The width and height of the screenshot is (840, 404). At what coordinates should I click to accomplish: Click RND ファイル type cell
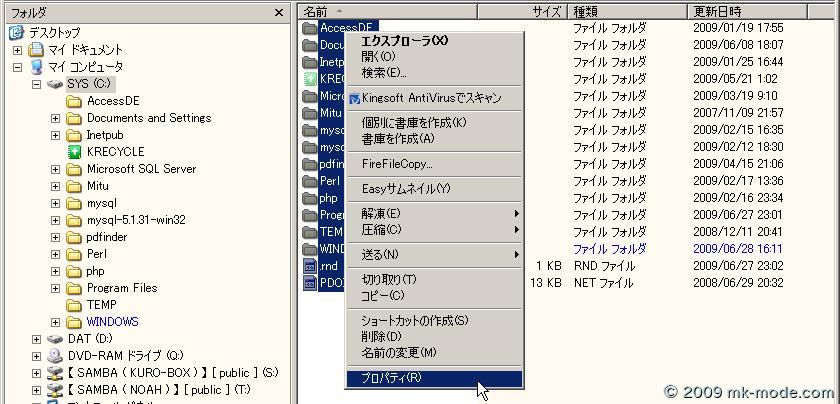coord(604,266)
